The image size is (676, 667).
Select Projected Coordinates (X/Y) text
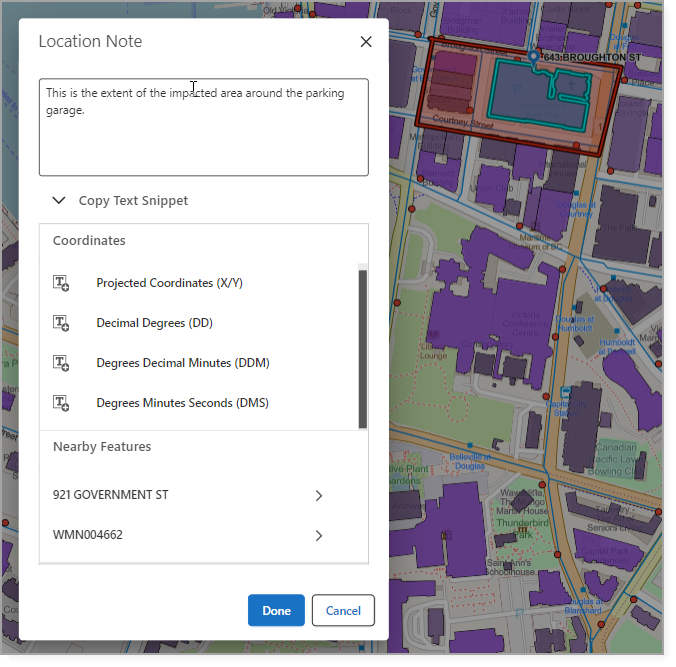click(169, 283)
